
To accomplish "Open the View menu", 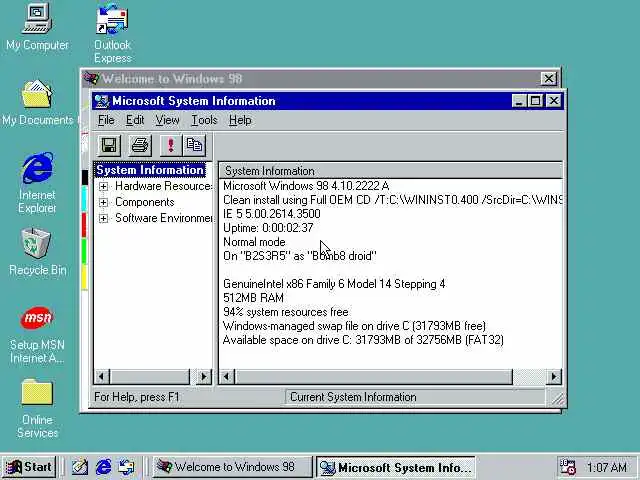I will (167, 120).
